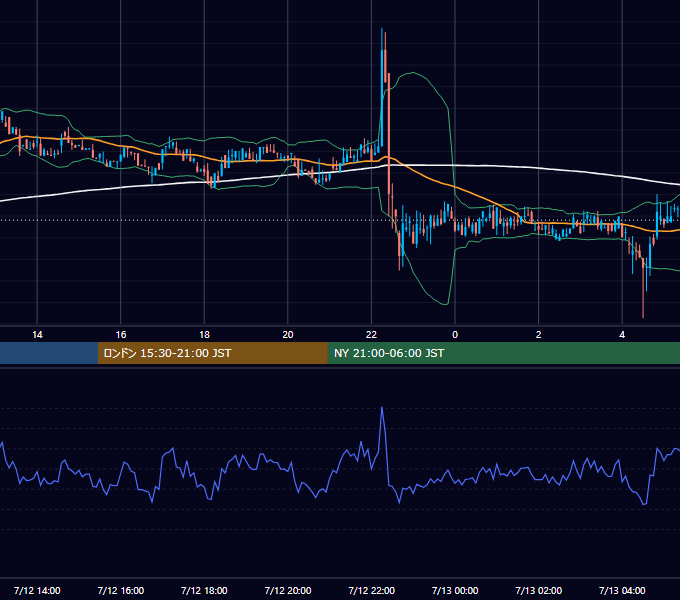Click the 7/12 22:00 date label
The height and width of the screenshot is (600, 680).
tap(372, 590)
